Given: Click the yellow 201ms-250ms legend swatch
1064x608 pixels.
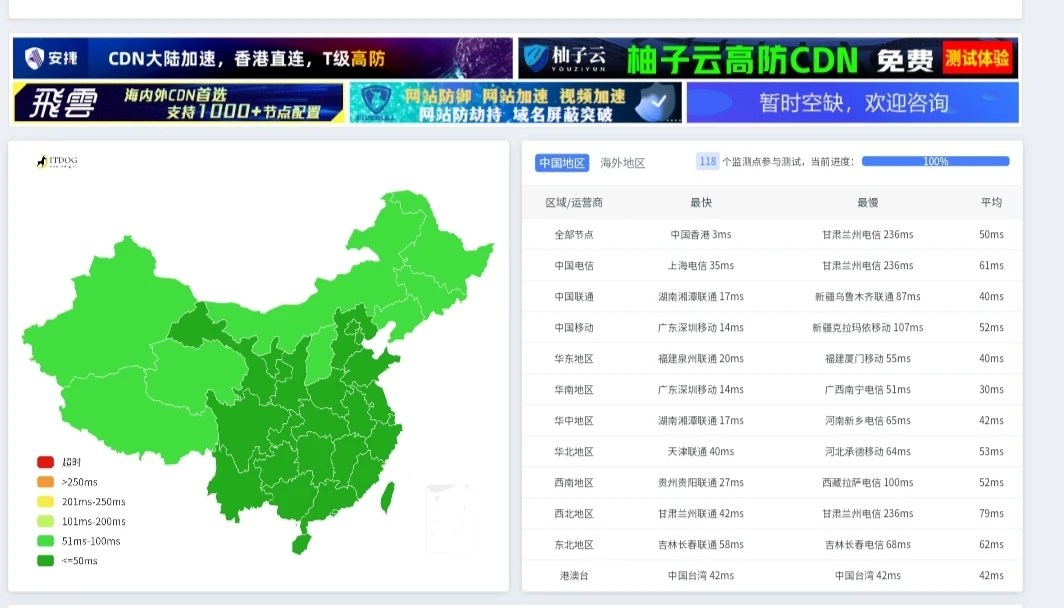Looking at the screenshot, I should pyautogui.click(x=45, y=501).
